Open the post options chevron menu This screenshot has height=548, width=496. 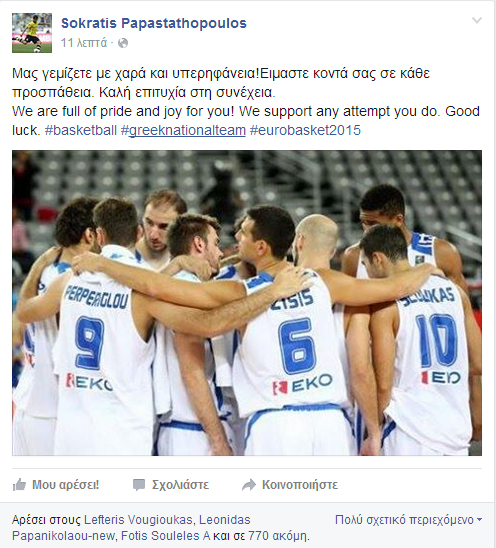(477, 21)
